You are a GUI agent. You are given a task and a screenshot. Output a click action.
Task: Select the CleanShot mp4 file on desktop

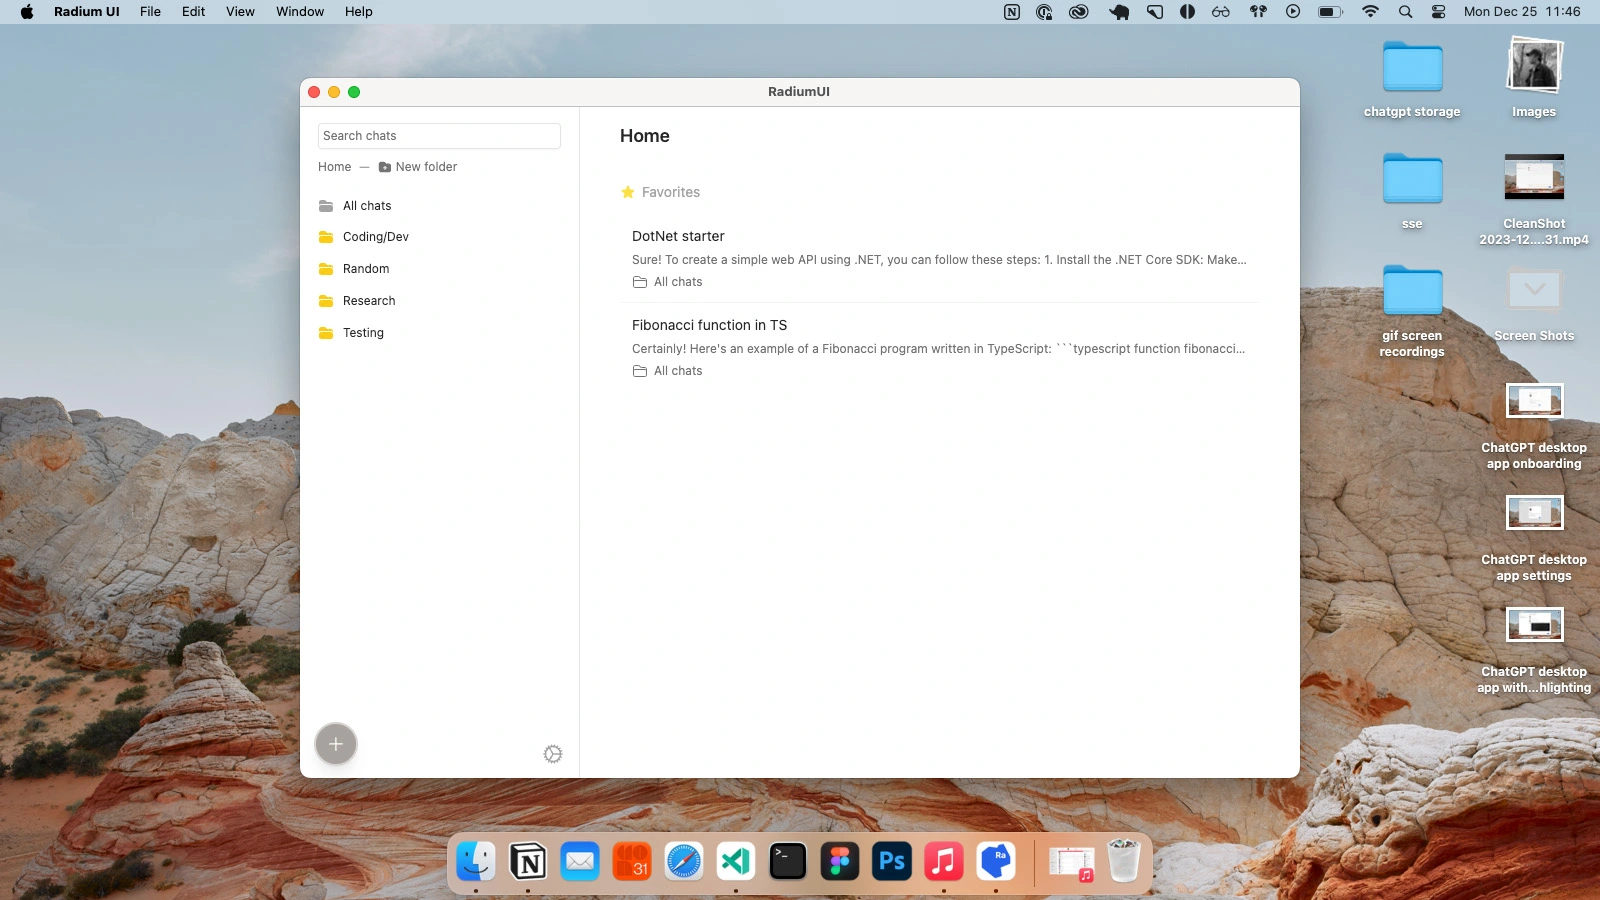pyautogui.click(x=1534, y=198)
